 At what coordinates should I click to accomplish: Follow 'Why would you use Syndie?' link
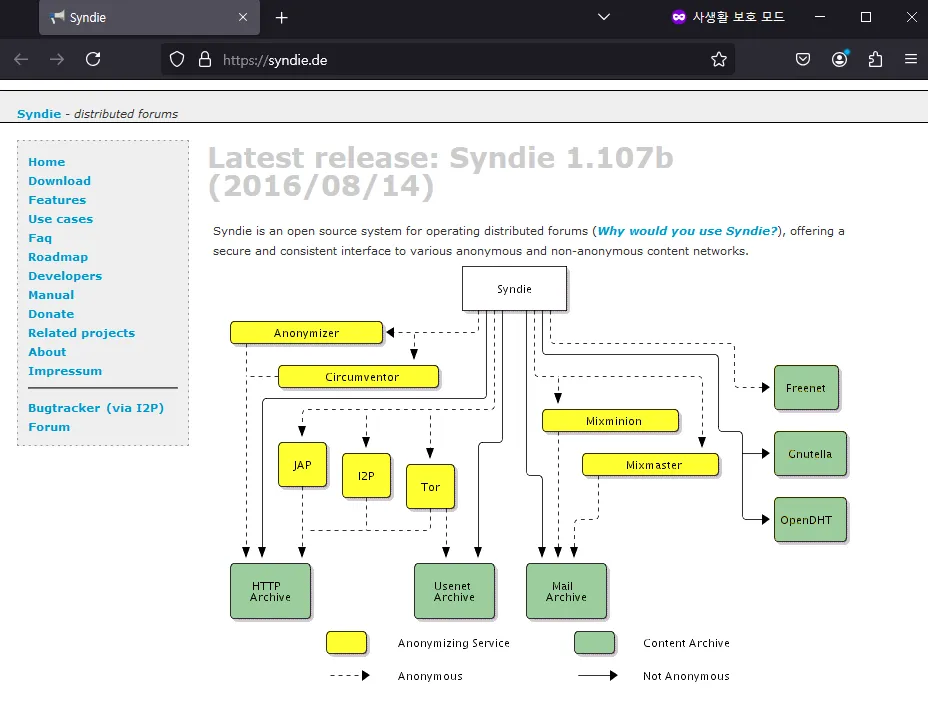(687, 231)
